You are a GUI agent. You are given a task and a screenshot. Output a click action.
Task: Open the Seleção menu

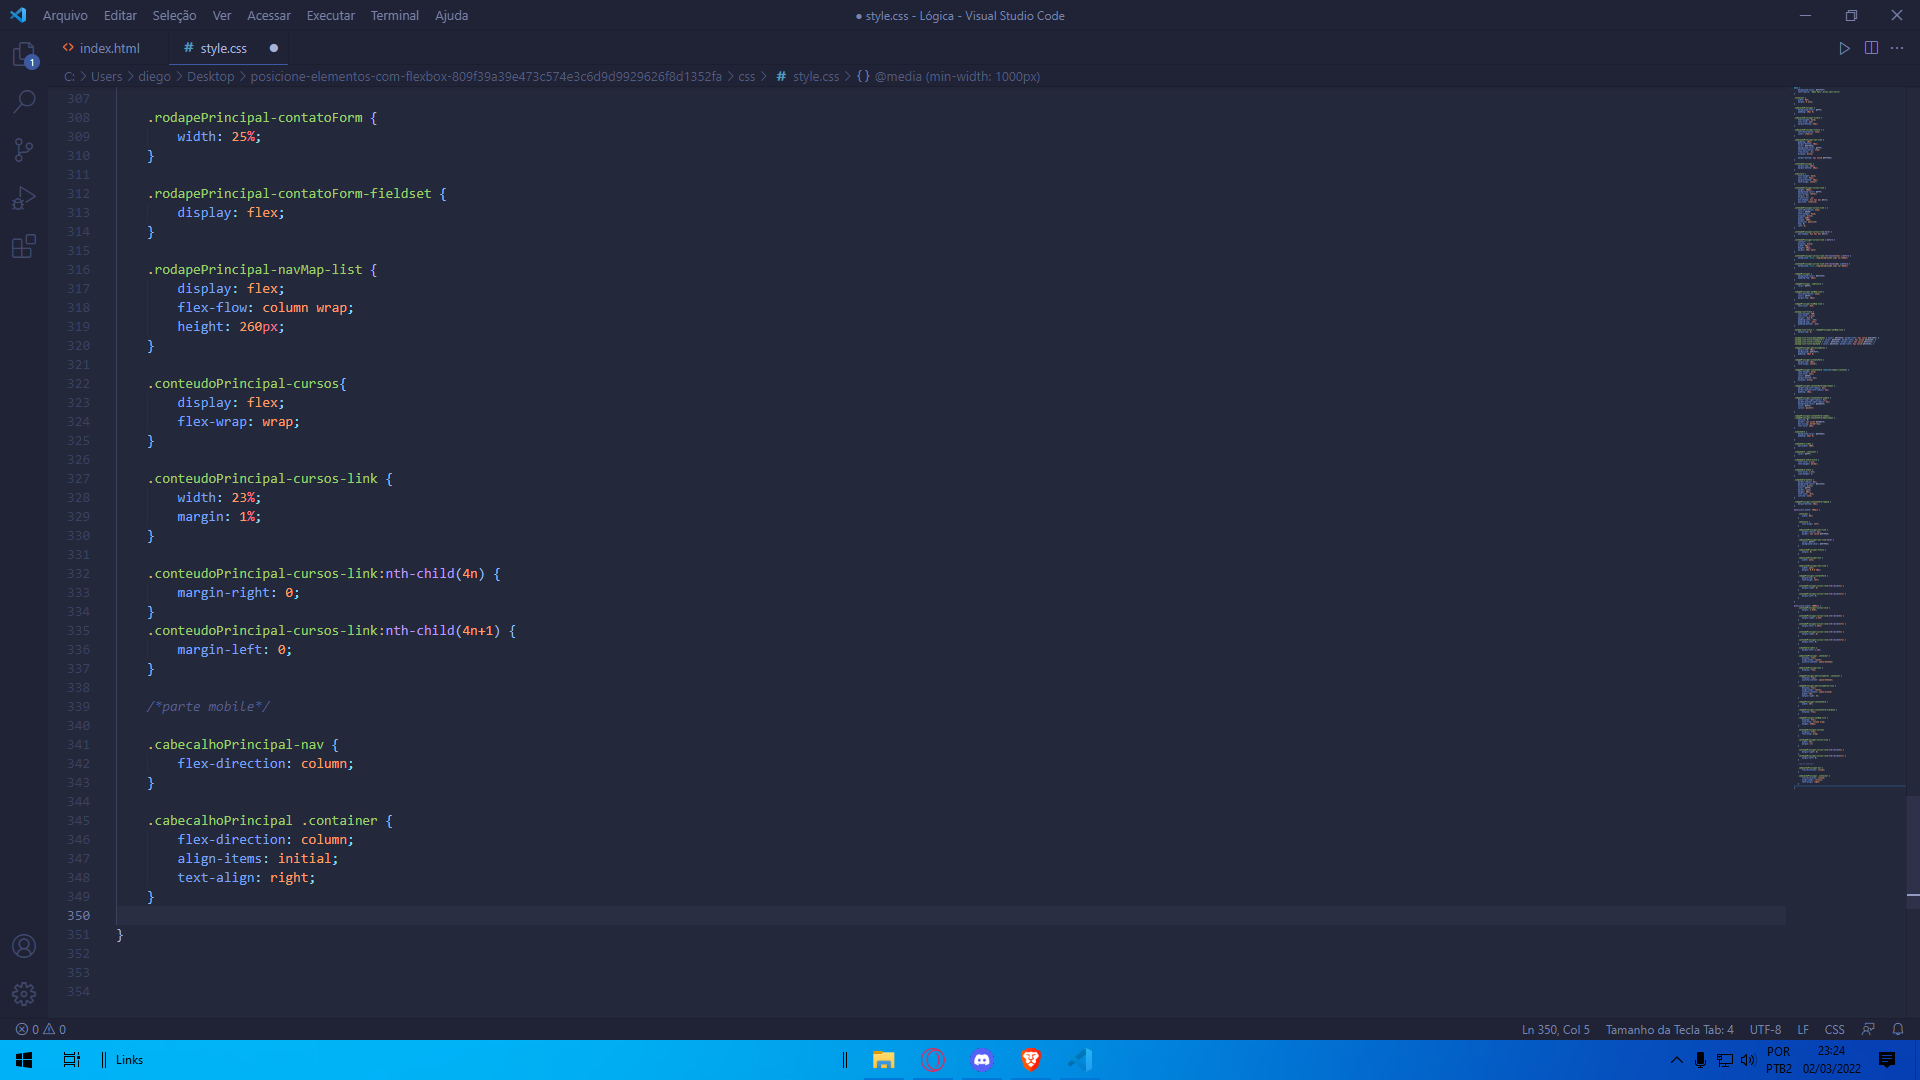(x=174, y=15)
